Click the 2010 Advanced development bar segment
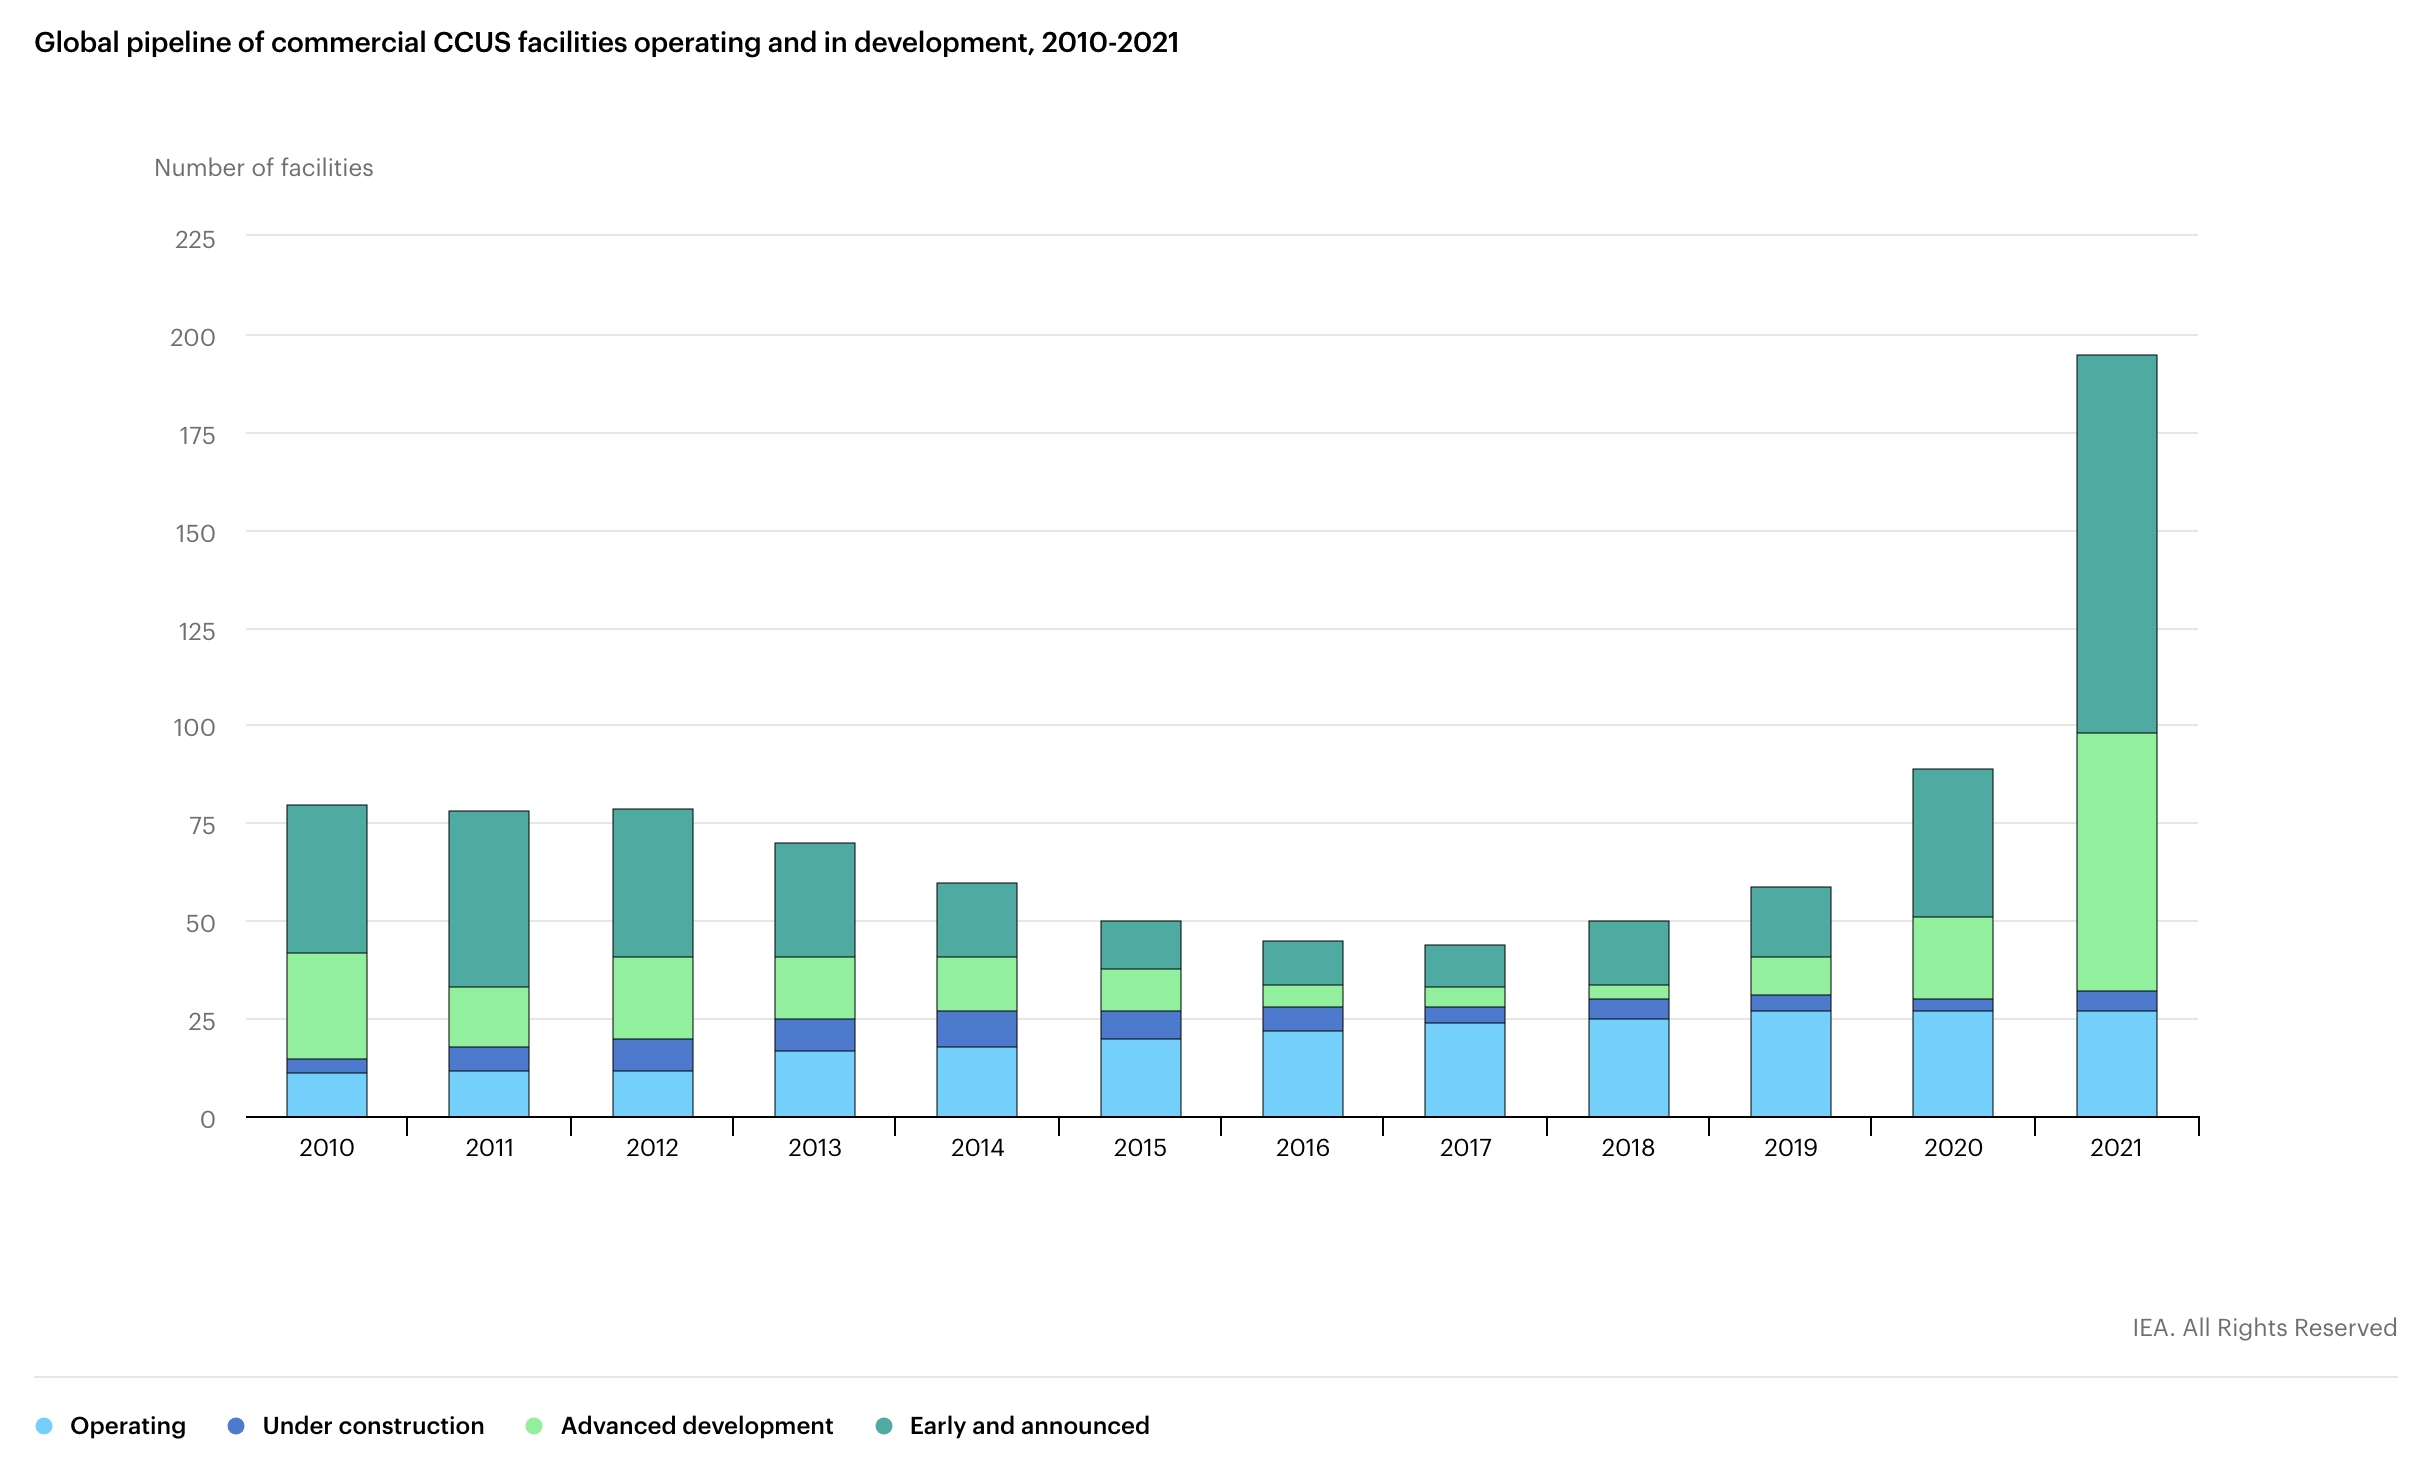The image size is (2434, 1466). tap(327, 1006)
